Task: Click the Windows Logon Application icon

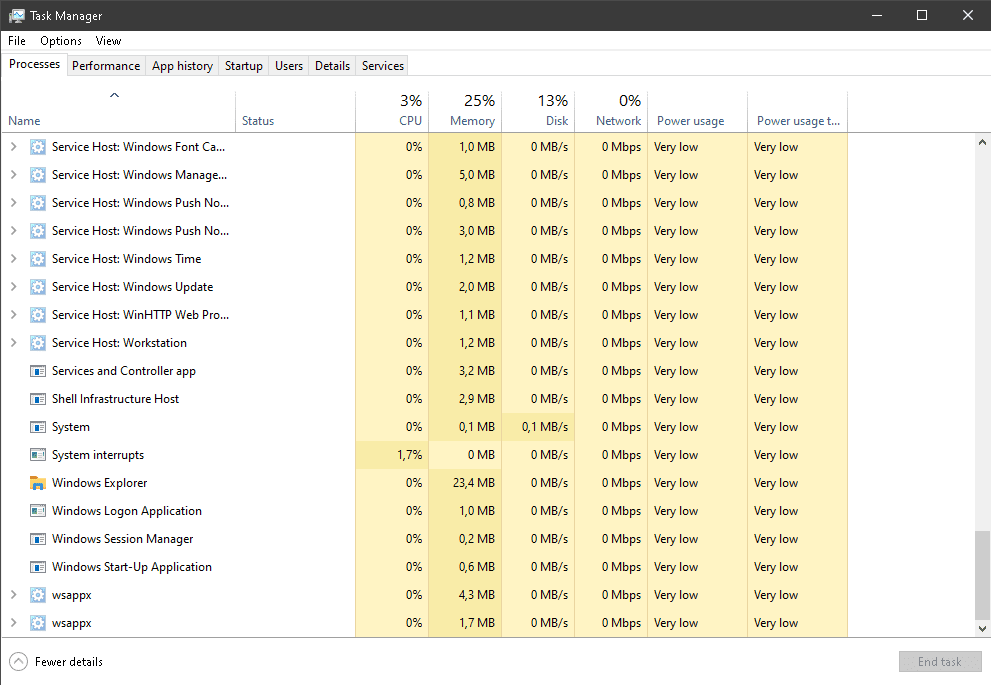Action: coord(38,511)
